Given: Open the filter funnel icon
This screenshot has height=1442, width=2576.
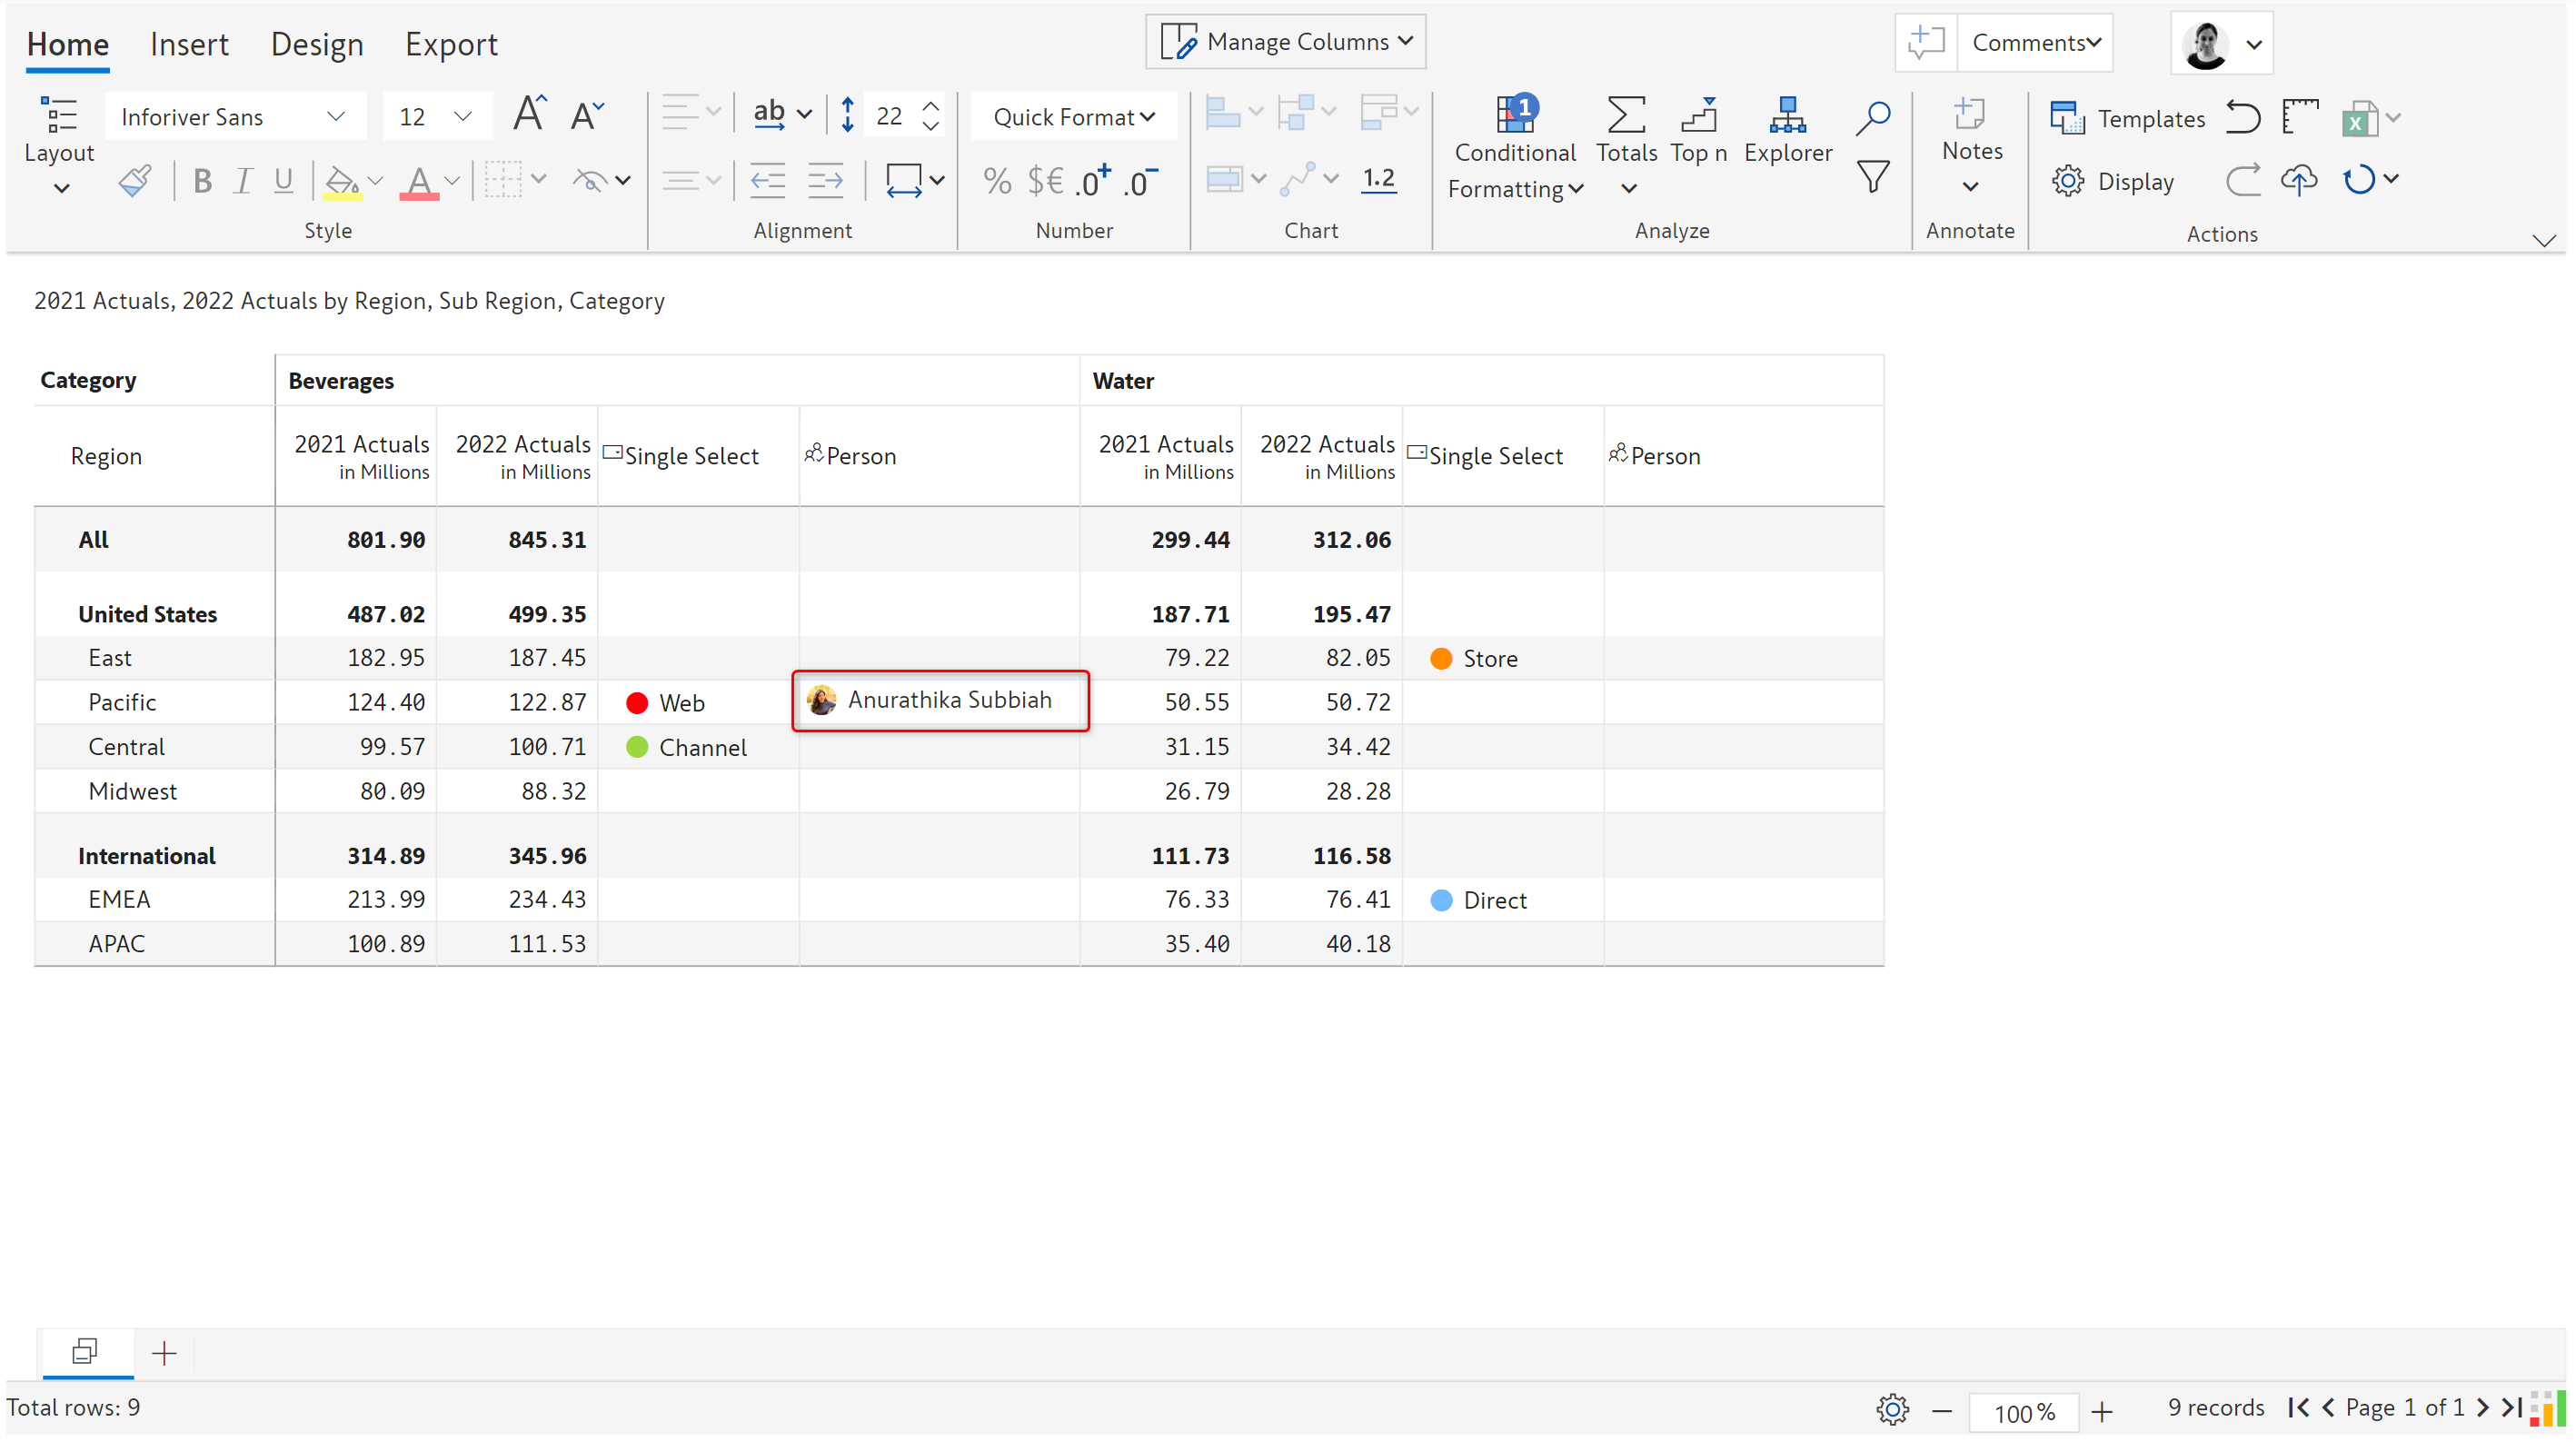Looking at the screenshot, I should click(1872, 178).
